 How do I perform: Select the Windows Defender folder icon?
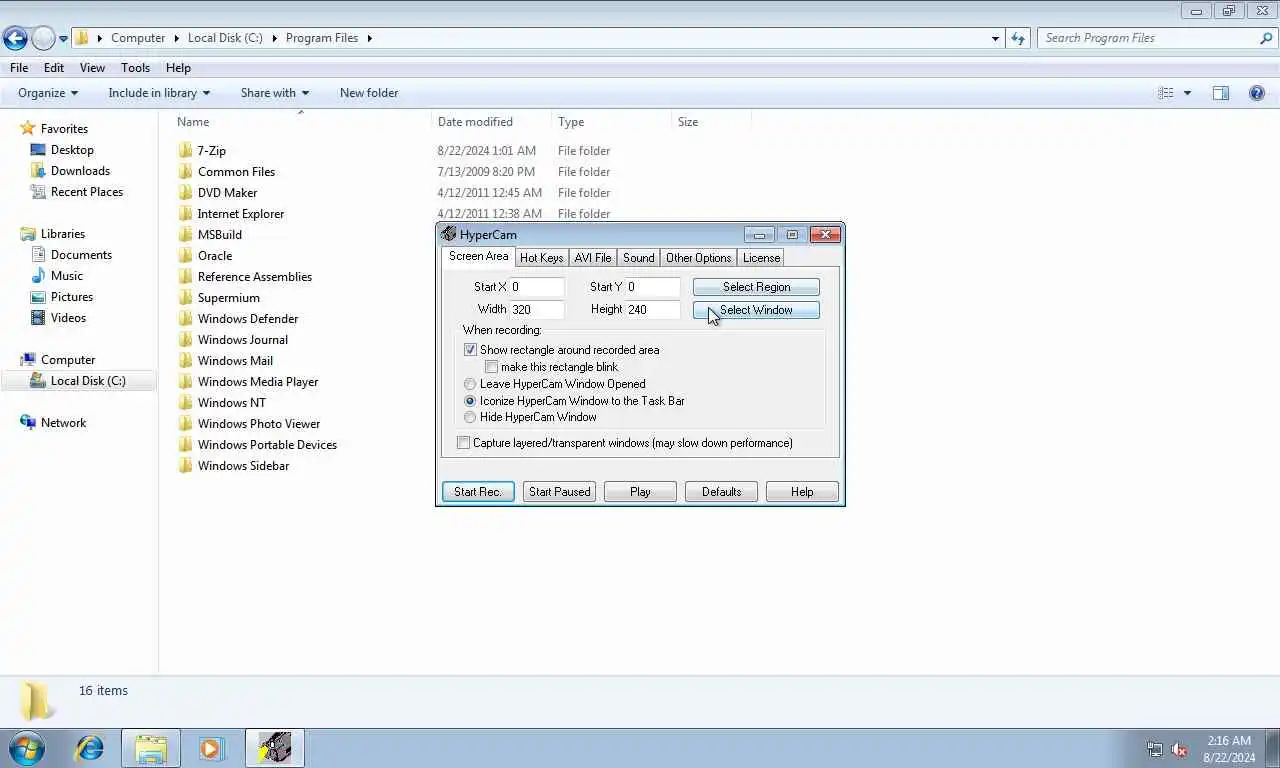tap(185, 319)
